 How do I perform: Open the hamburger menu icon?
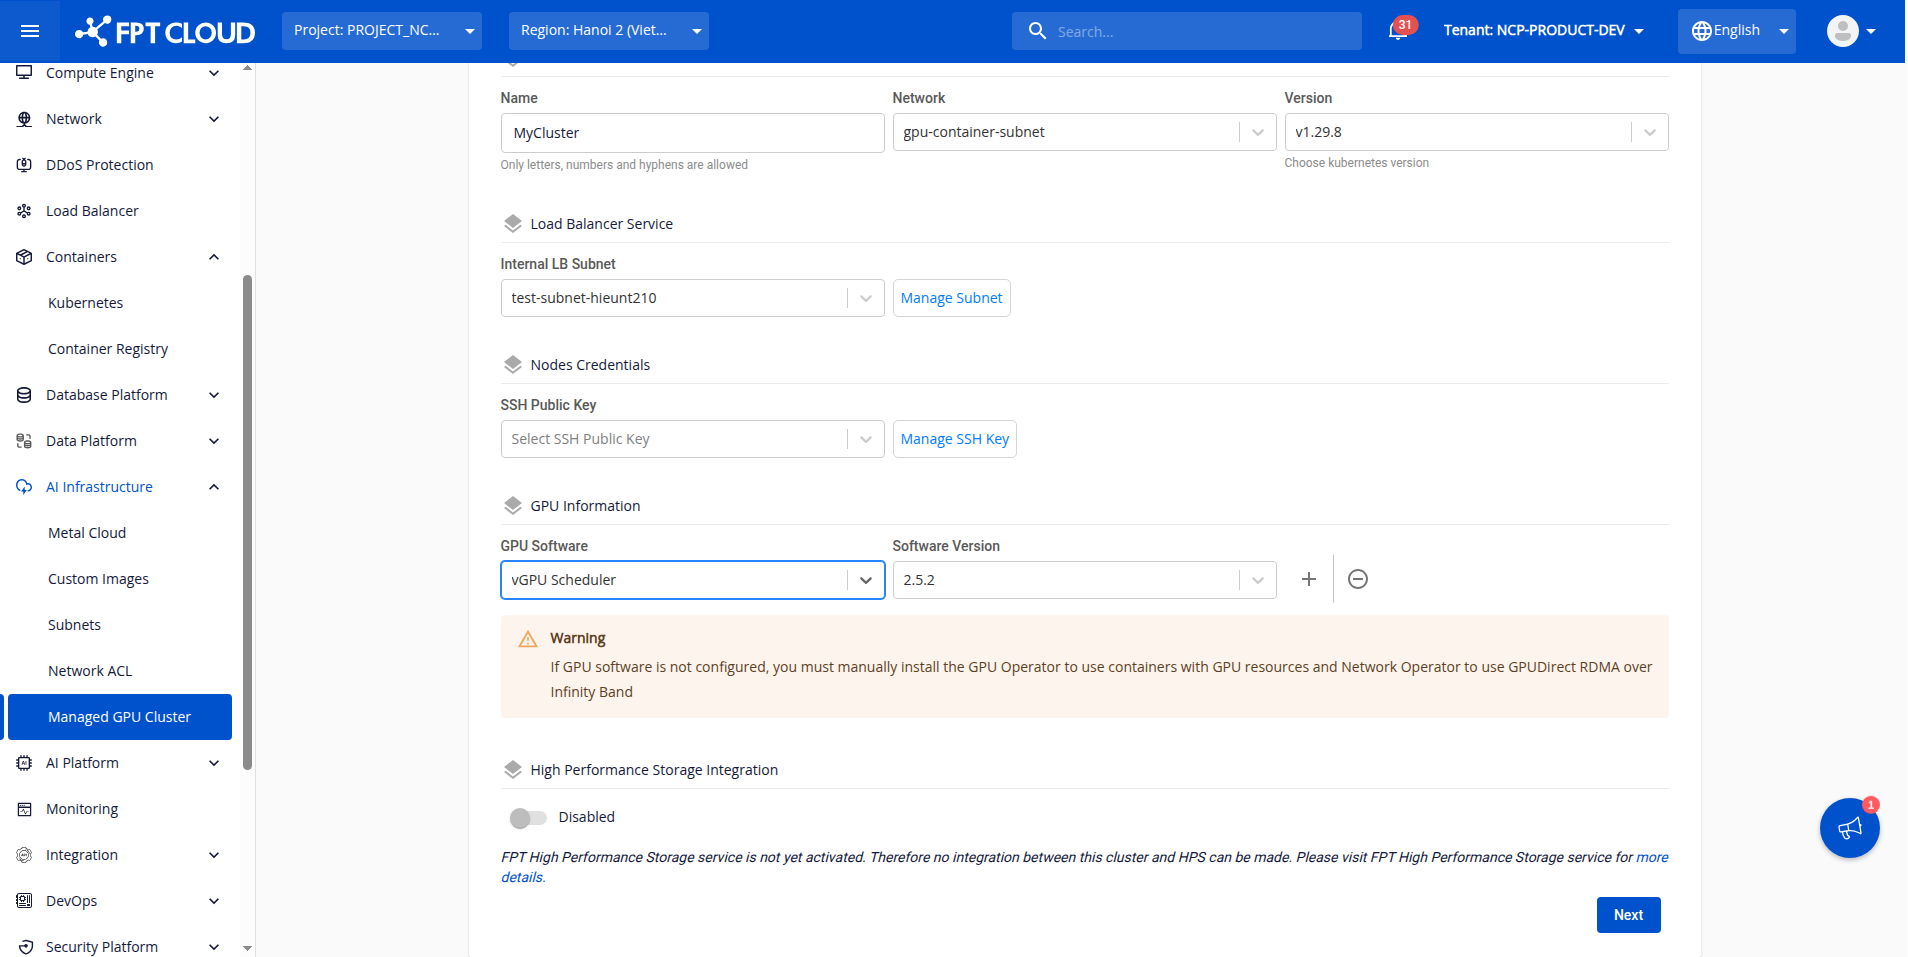tap(30, 31)
